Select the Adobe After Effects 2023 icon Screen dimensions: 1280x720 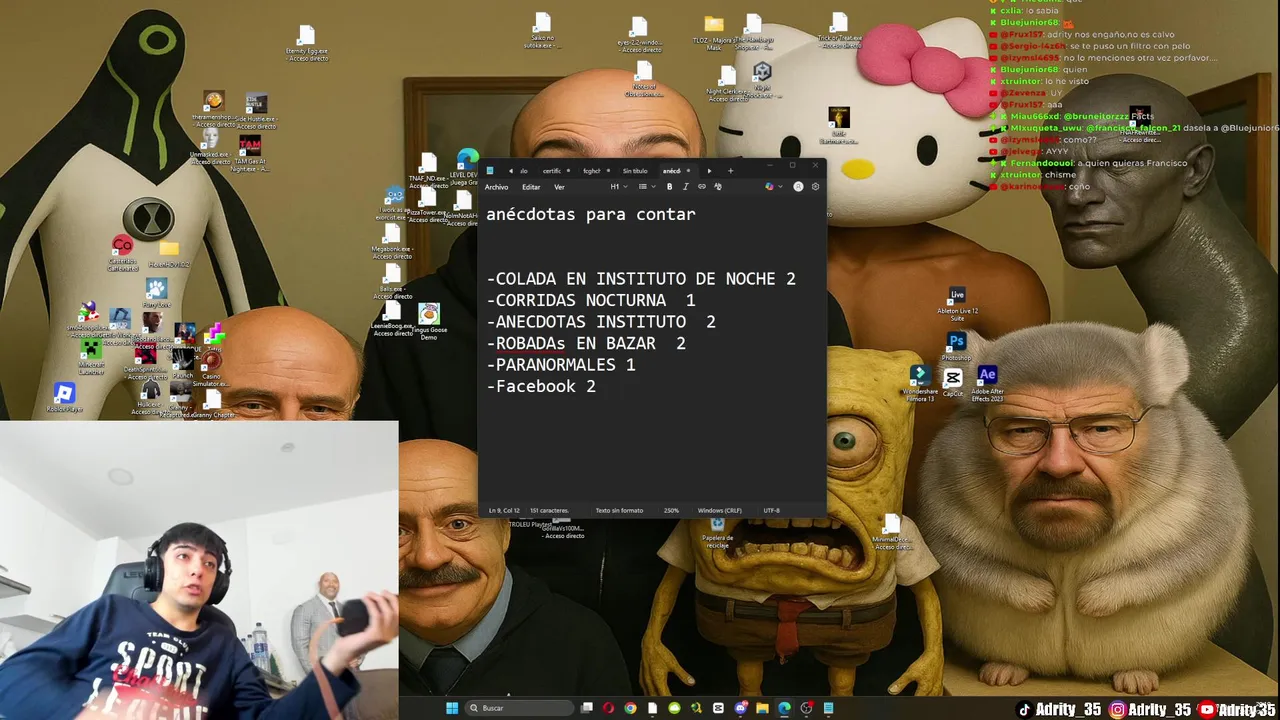987,384
